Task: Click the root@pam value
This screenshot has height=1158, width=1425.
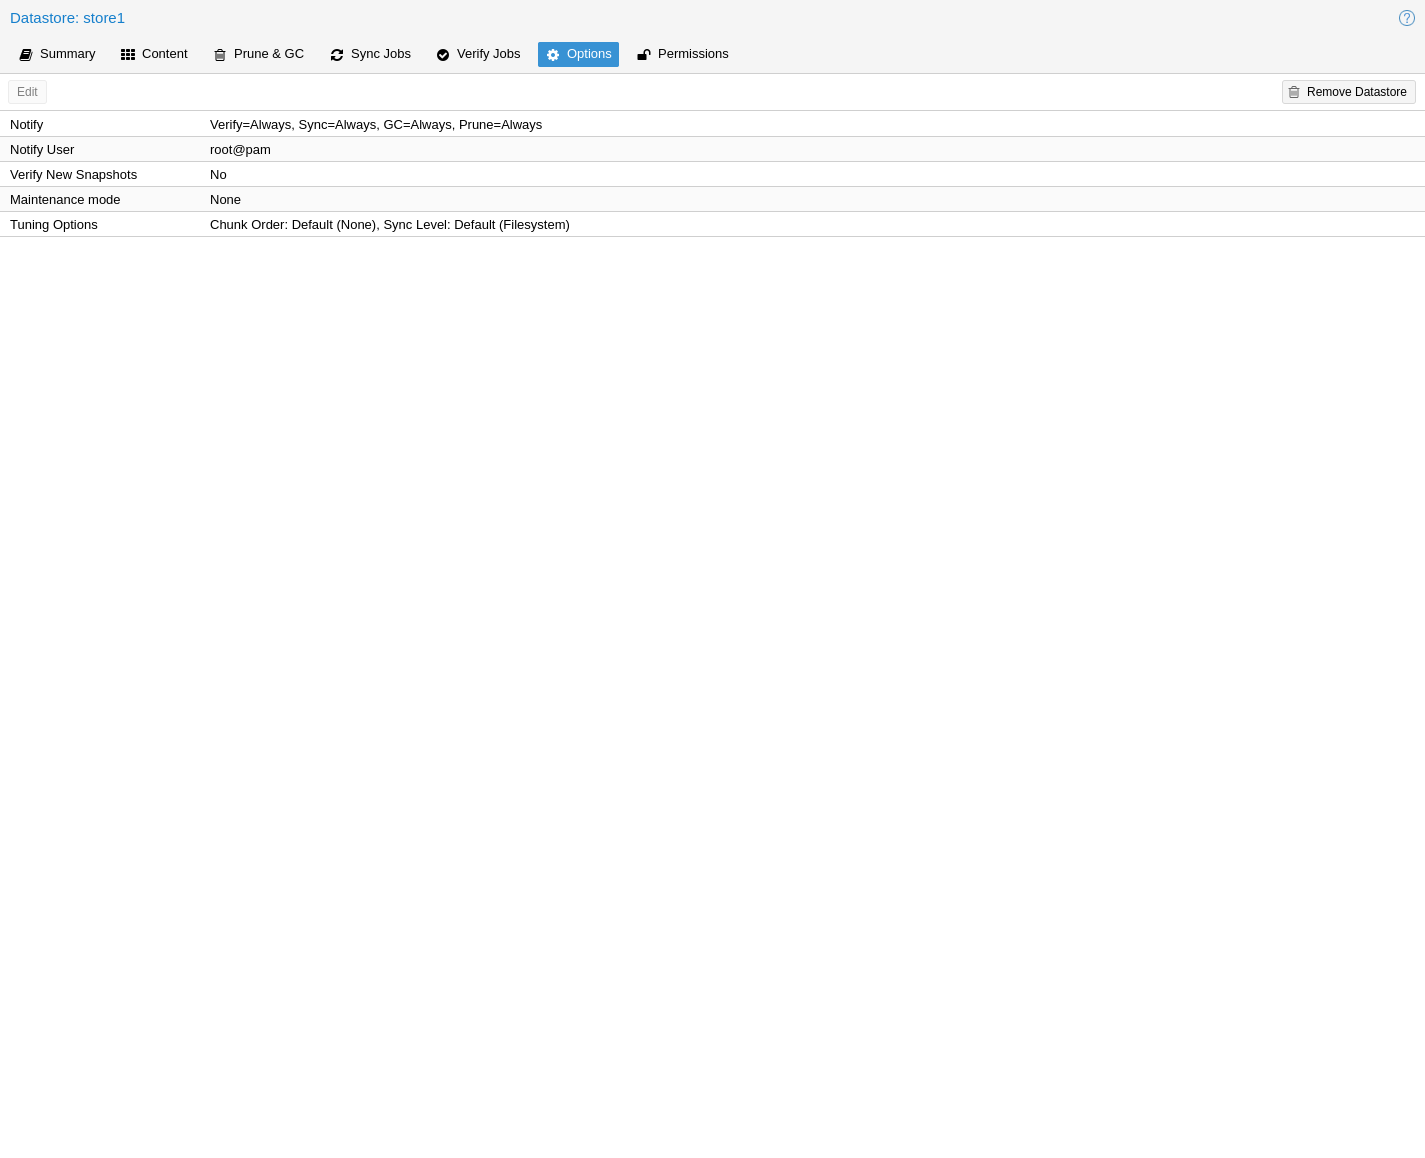Action: point(240,150)
